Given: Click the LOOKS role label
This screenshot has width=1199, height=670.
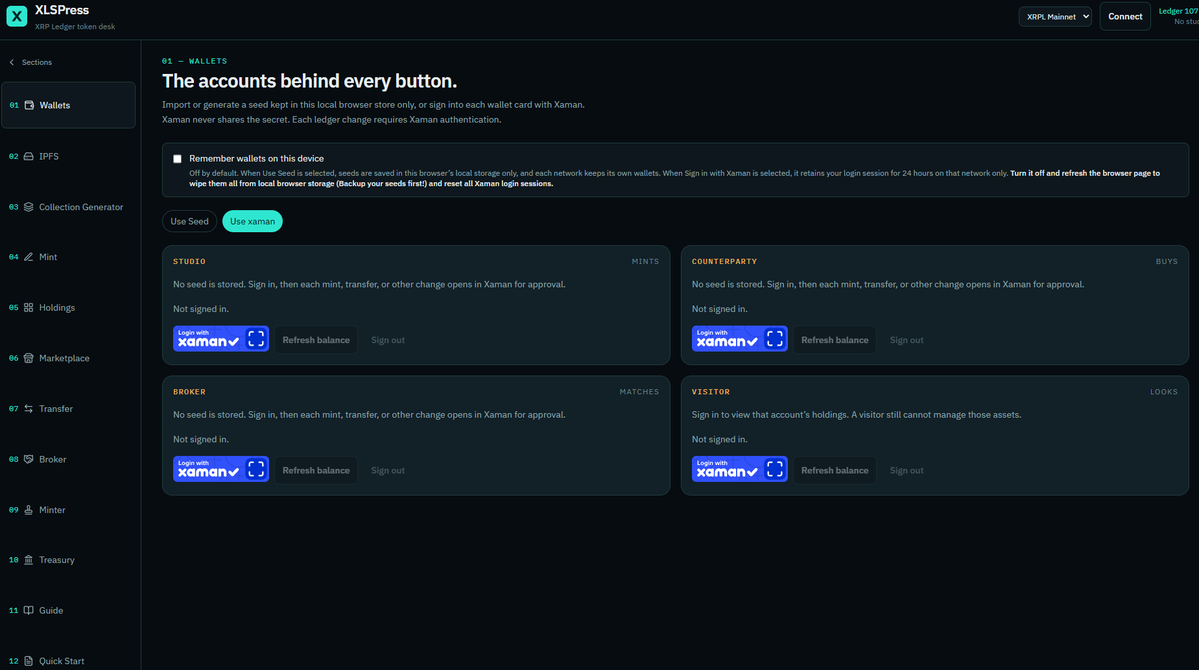Looking at the screenshot, I should click(1164, 392).
